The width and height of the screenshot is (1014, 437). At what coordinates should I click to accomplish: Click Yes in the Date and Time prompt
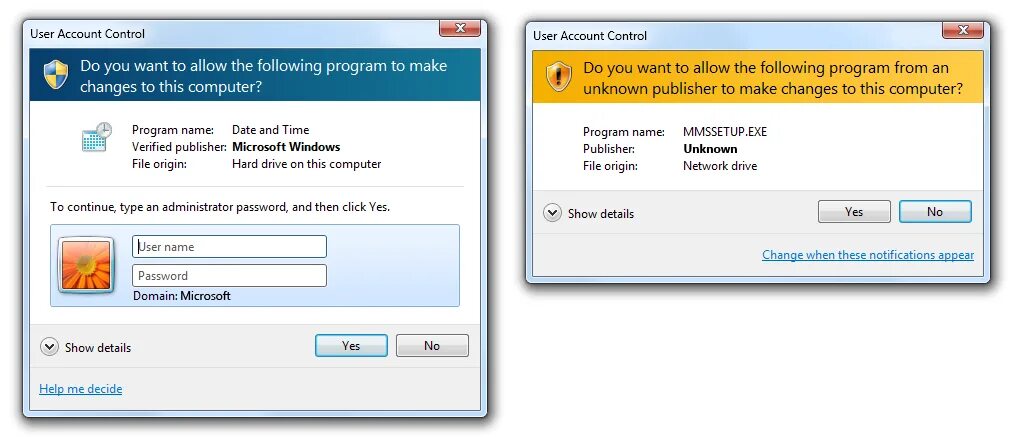coord(351,346)
